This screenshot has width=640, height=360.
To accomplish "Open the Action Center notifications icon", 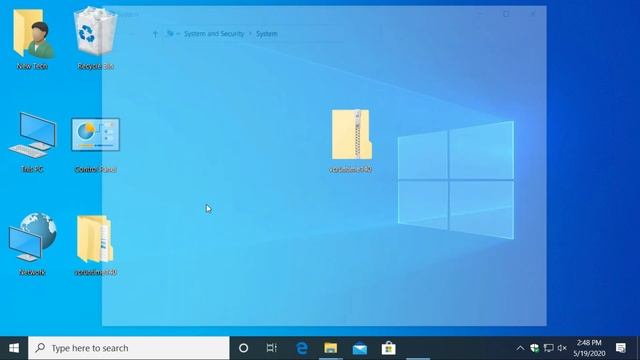I will click(x=621, y=348).
